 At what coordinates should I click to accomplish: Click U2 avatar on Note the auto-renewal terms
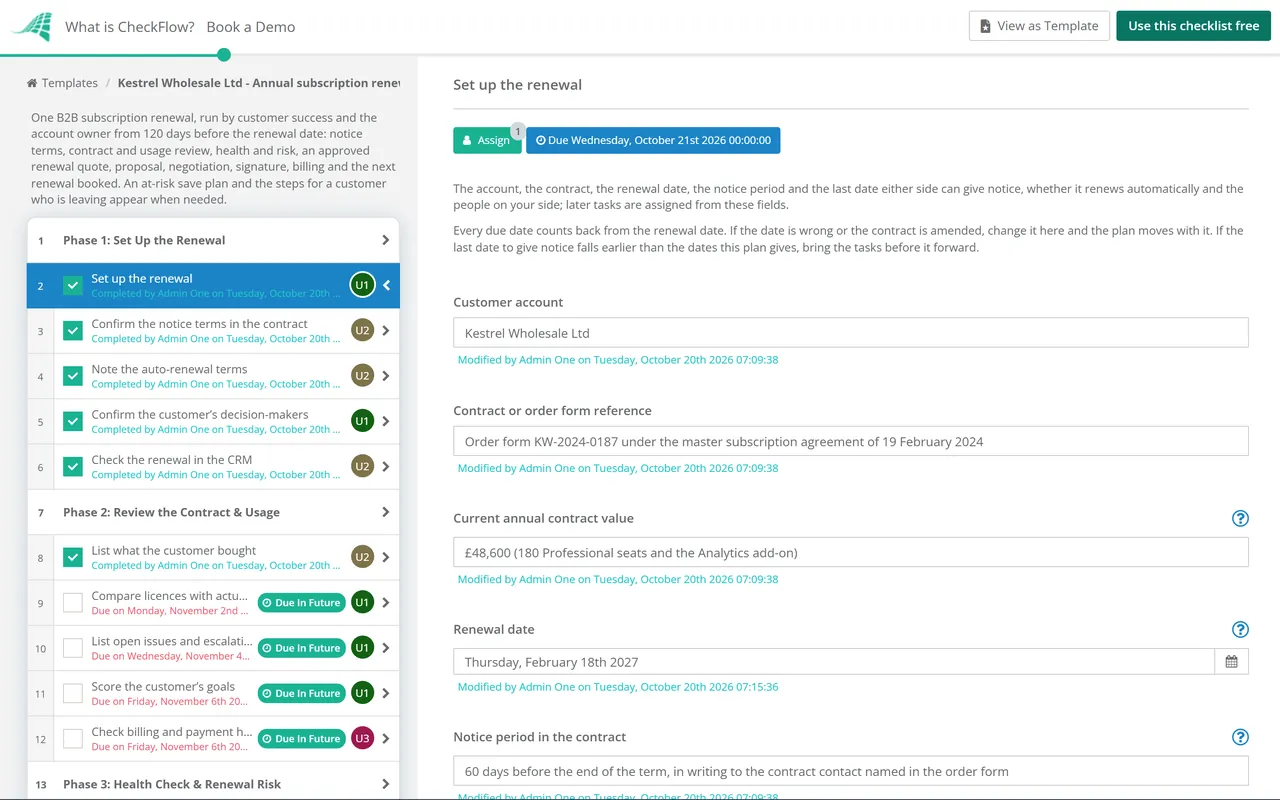pyautogui.click(x=362, y=376)
